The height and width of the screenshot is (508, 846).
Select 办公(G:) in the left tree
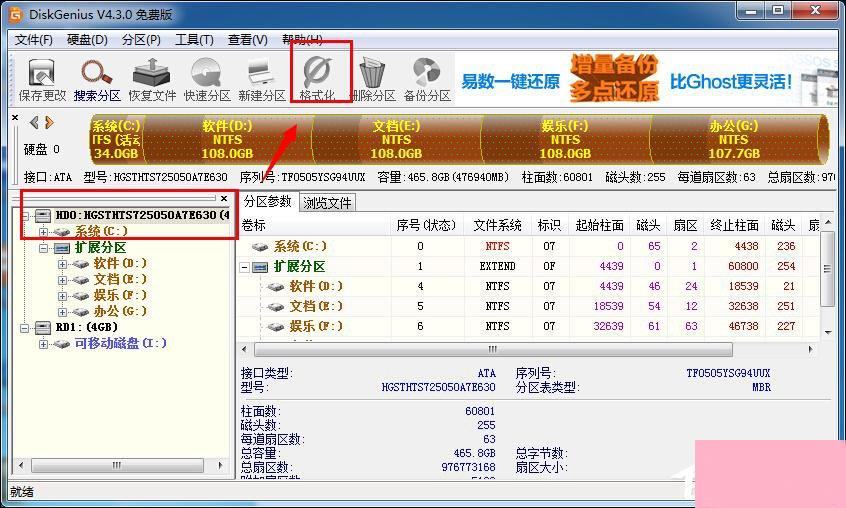tap(120, 311)
